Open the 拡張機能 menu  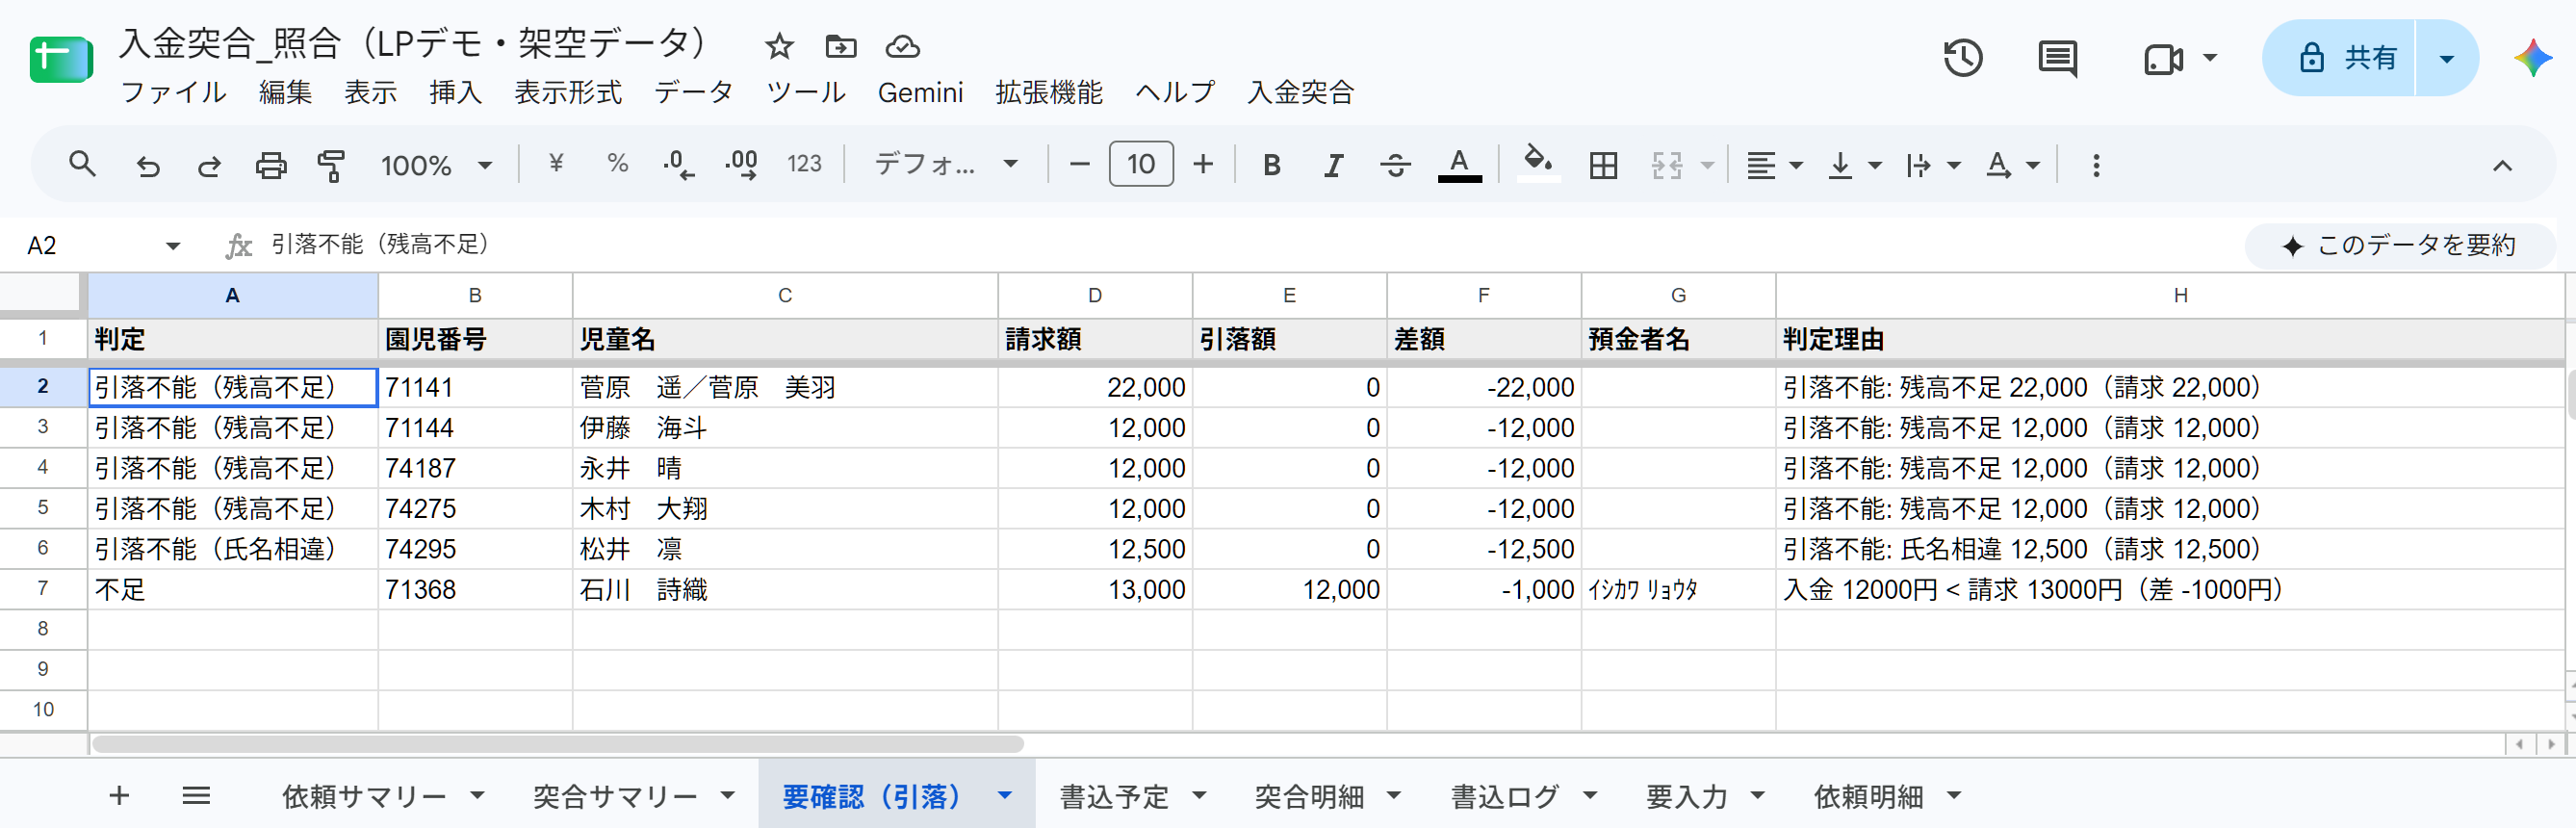coord(1048,92)
